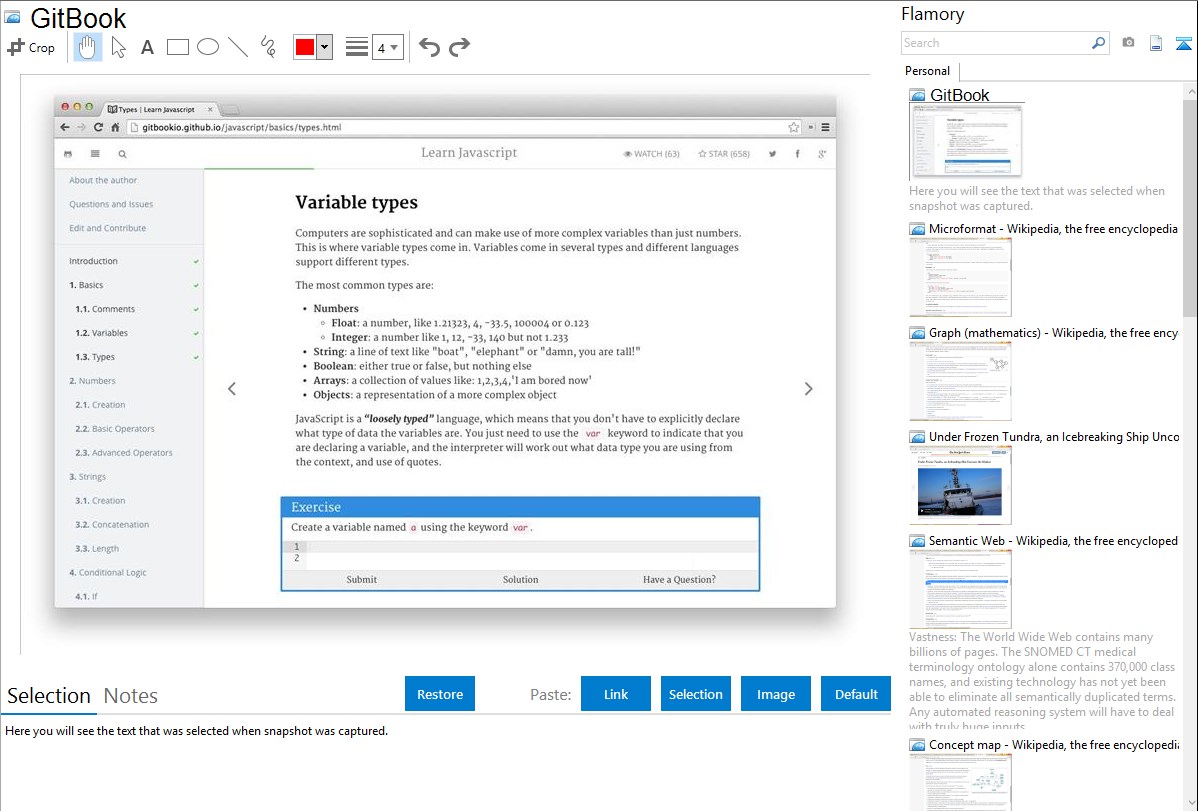This screenshot has height=811, width=1198.
Task: Click the Default paste button
Action: pos(856,694)
